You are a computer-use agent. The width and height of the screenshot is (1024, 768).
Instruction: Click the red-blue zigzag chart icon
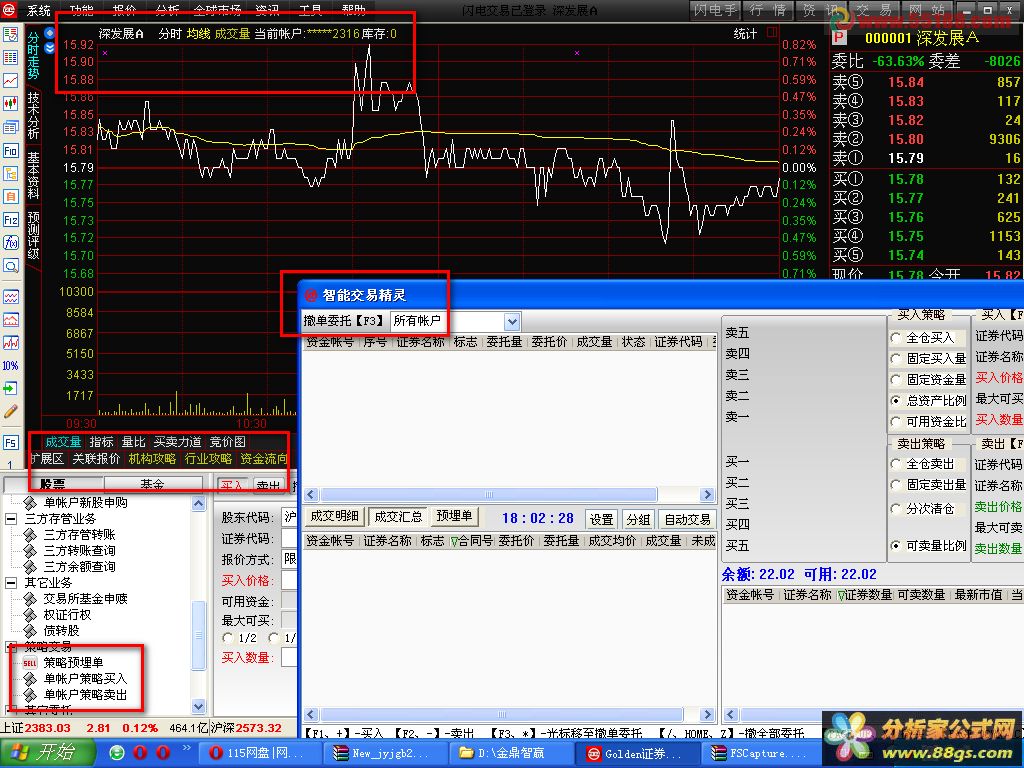point(10,343)
